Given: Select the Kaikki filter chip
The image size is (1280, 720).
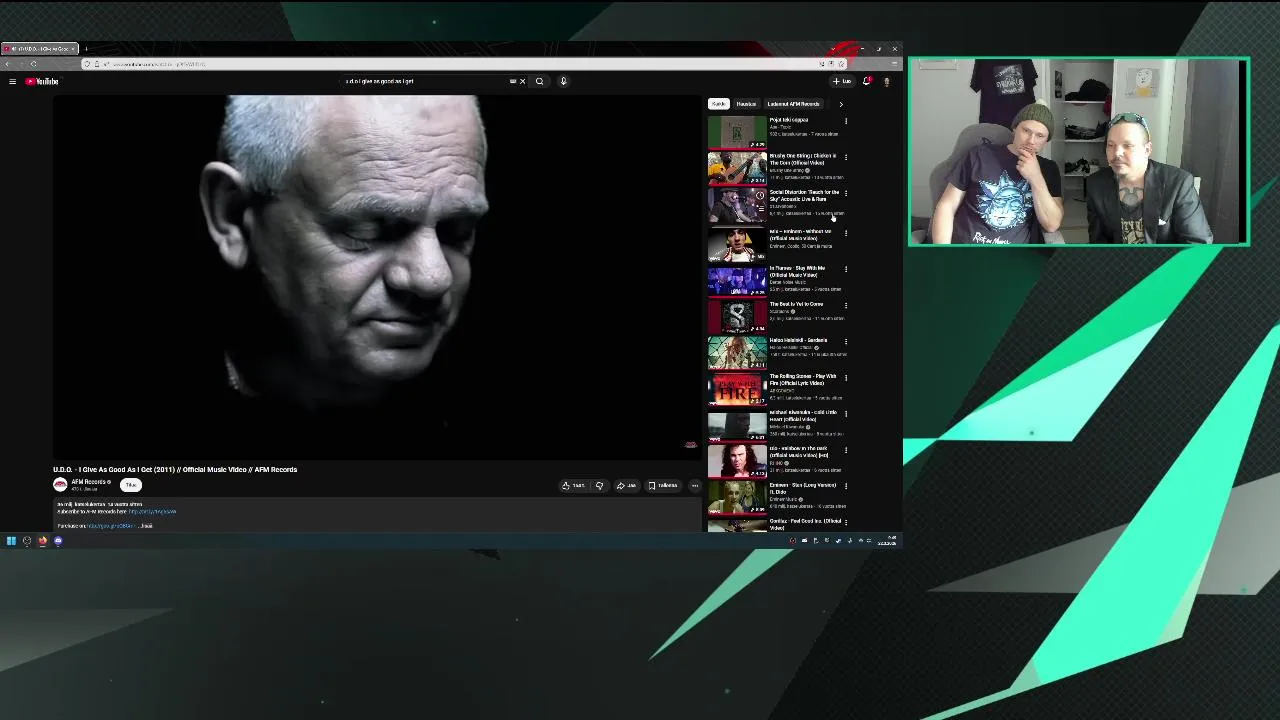Looking at the screenshot, I should point(718,104).
